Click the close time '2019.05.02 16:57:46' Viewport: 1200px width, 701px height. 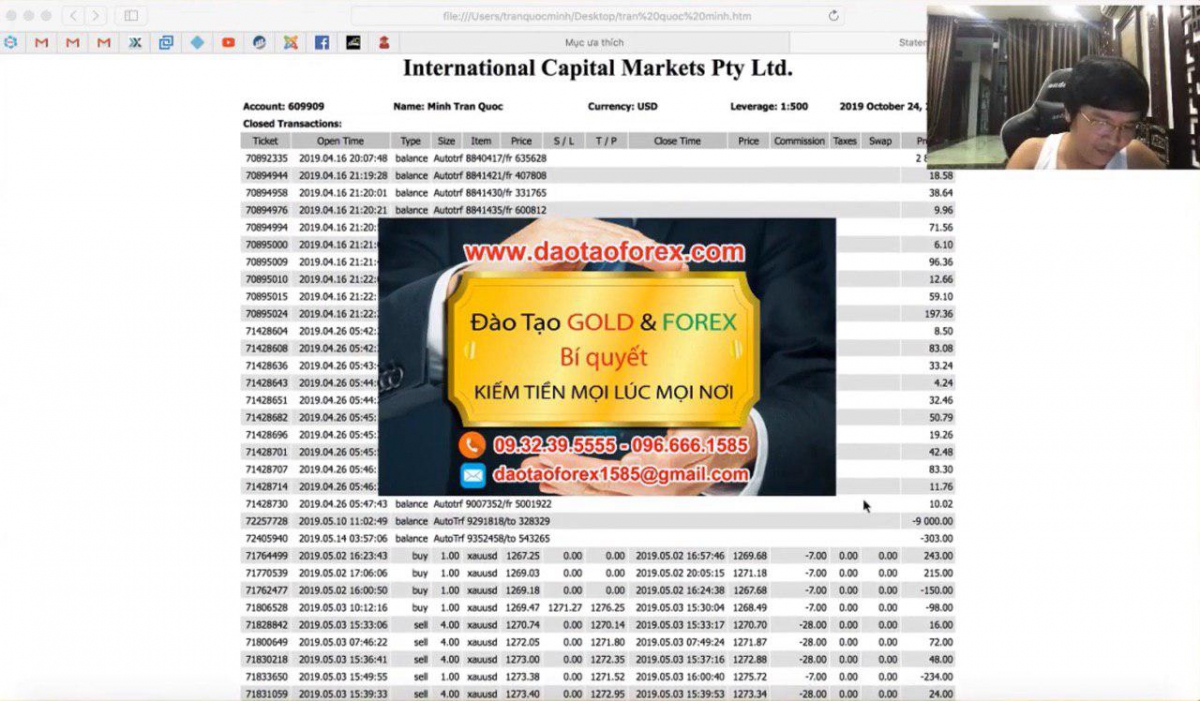coord(680,556)
